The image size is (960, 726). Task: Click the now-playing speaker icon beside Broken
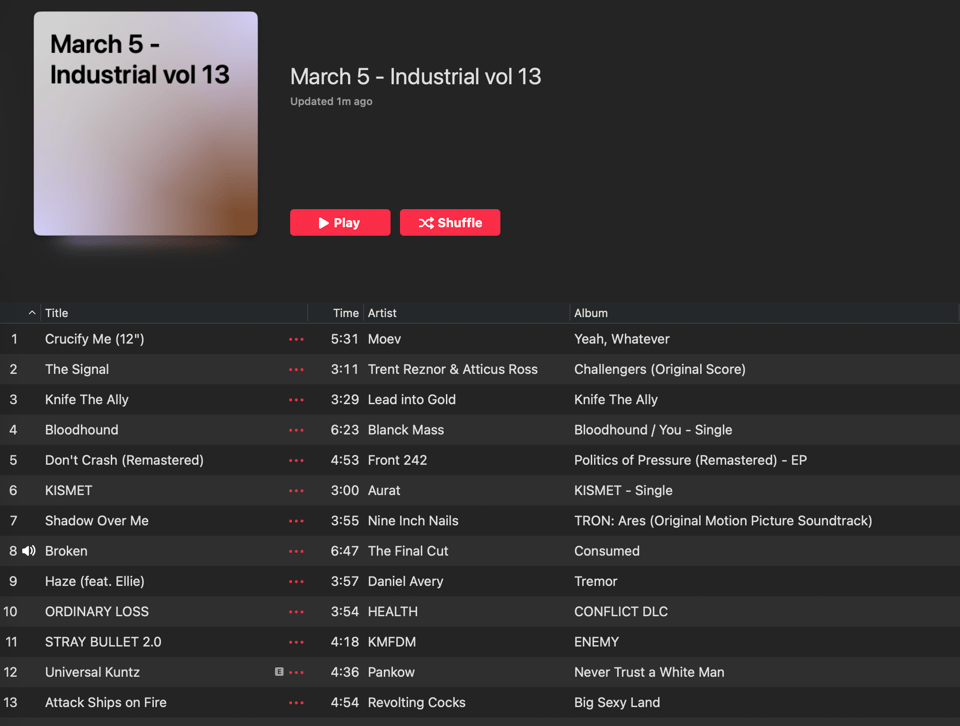29,551
